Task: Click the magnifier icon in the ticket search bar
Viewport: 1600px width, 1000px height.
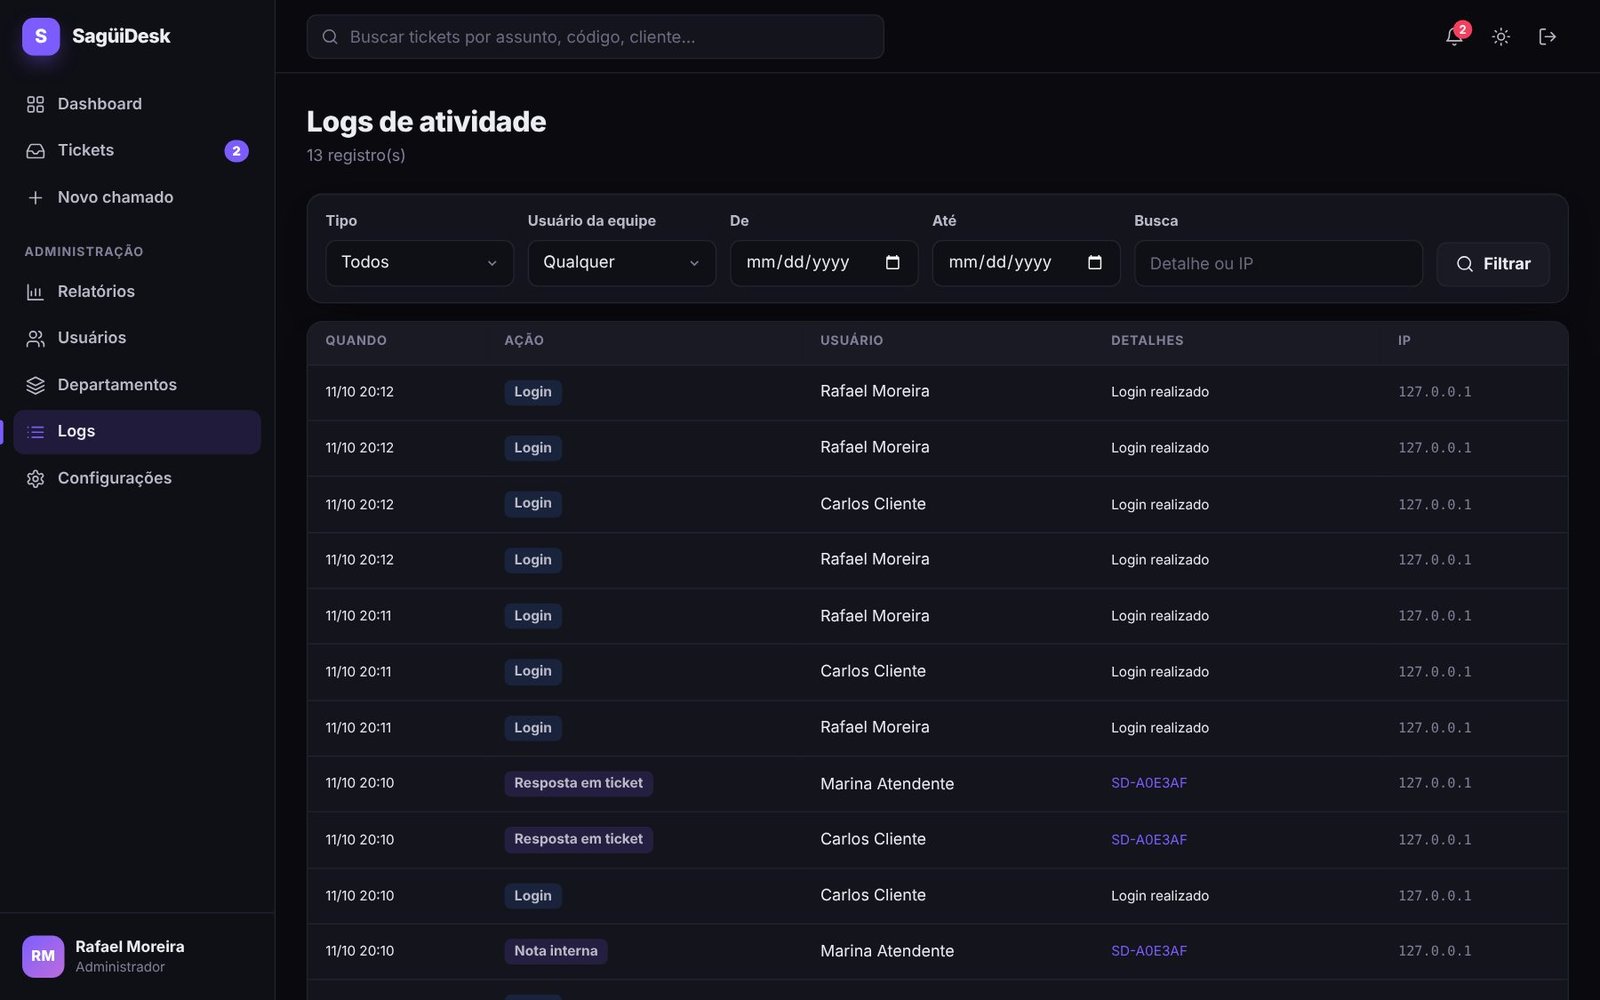Action: [330, 37]
